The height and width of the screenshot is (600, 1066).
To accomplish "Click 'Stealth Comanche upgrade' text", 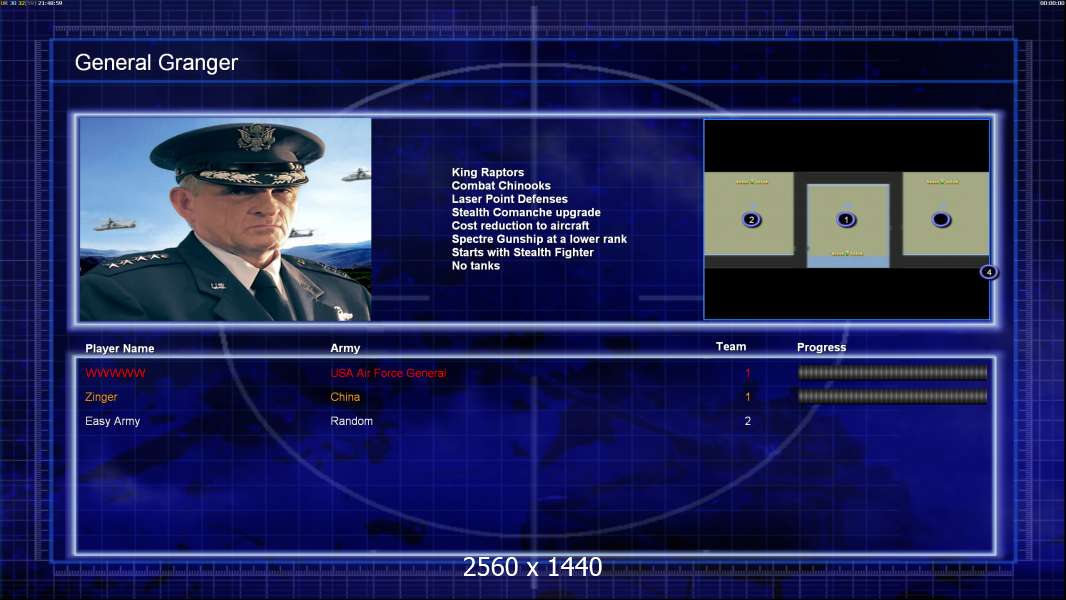I will (x=526, y=212).
